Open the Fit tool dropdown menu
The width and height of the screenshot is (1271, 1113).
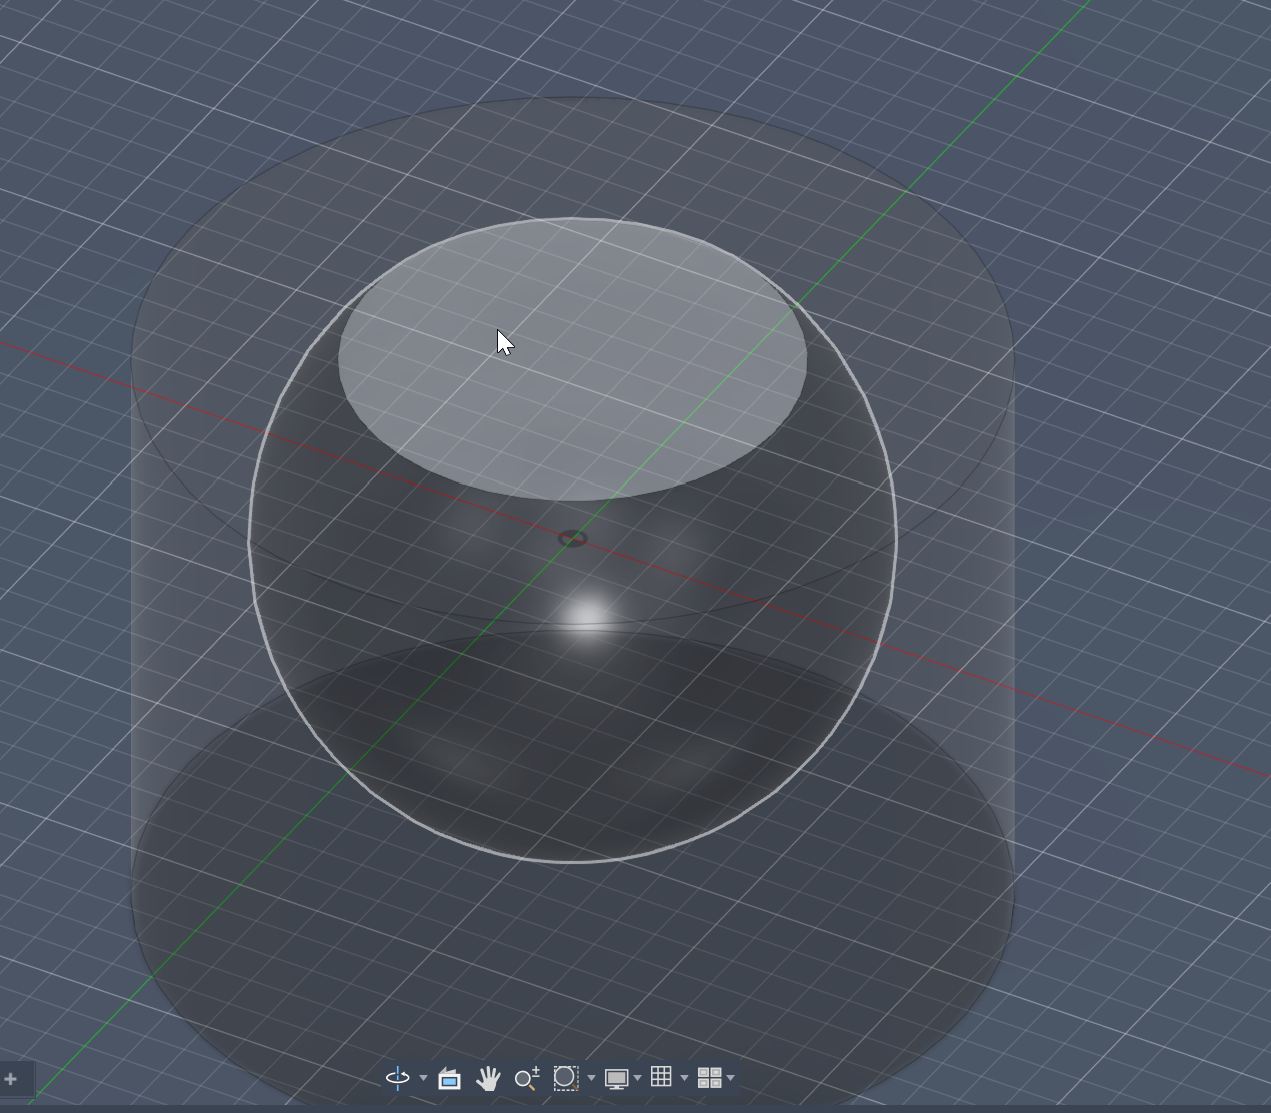[590, 1079]
